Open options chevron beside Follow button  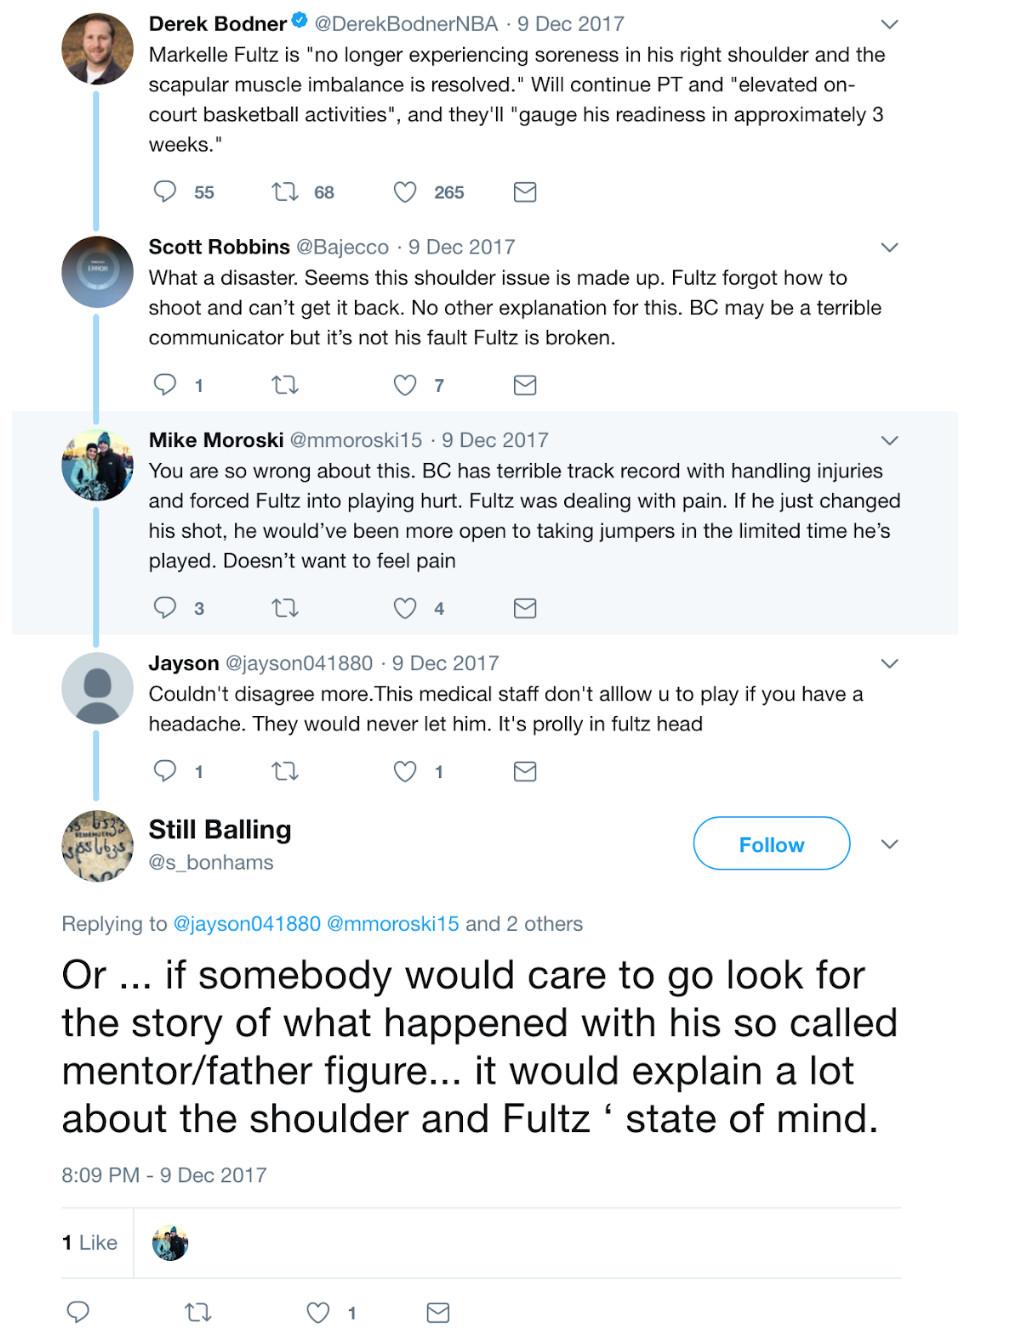point(889,845)
